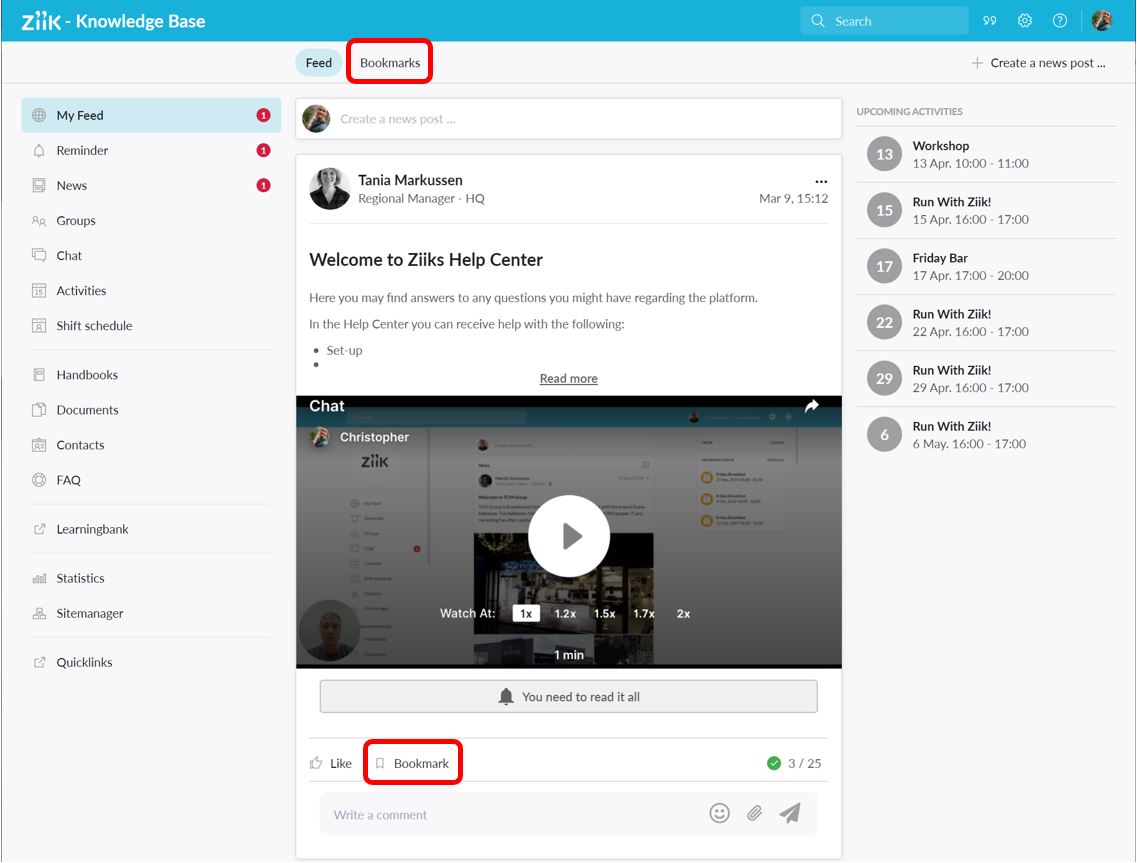Open News in sidebar

pos(152,185)
